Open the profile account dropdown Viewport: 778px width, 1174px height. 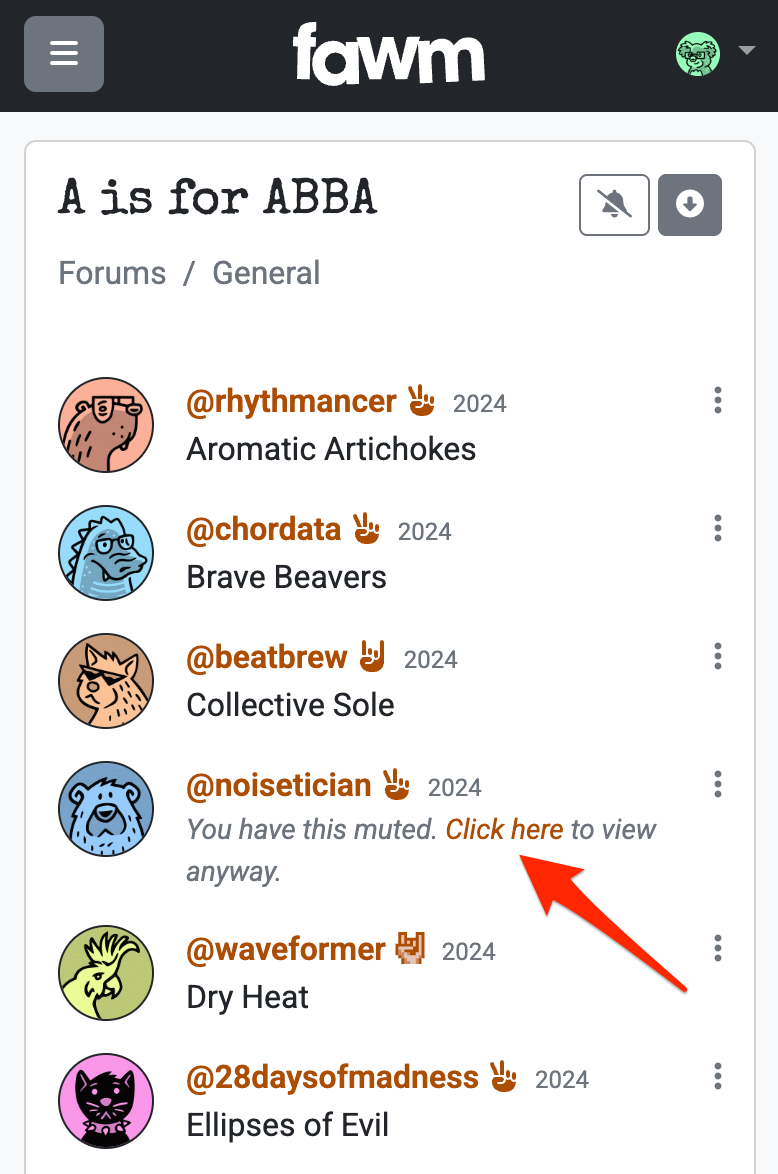click(747, 50)
